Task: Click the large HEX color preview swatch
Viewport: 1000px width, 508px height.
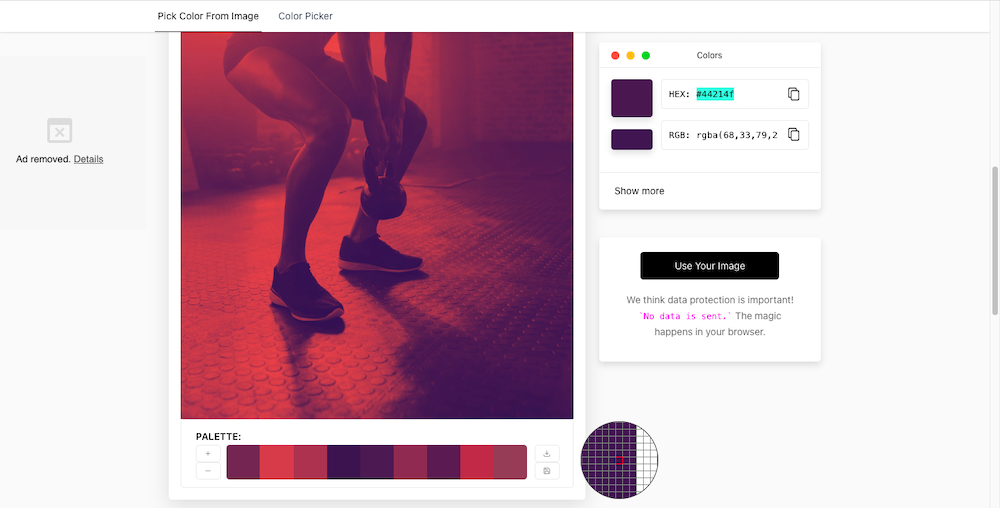Action: [x=632, y=98]
